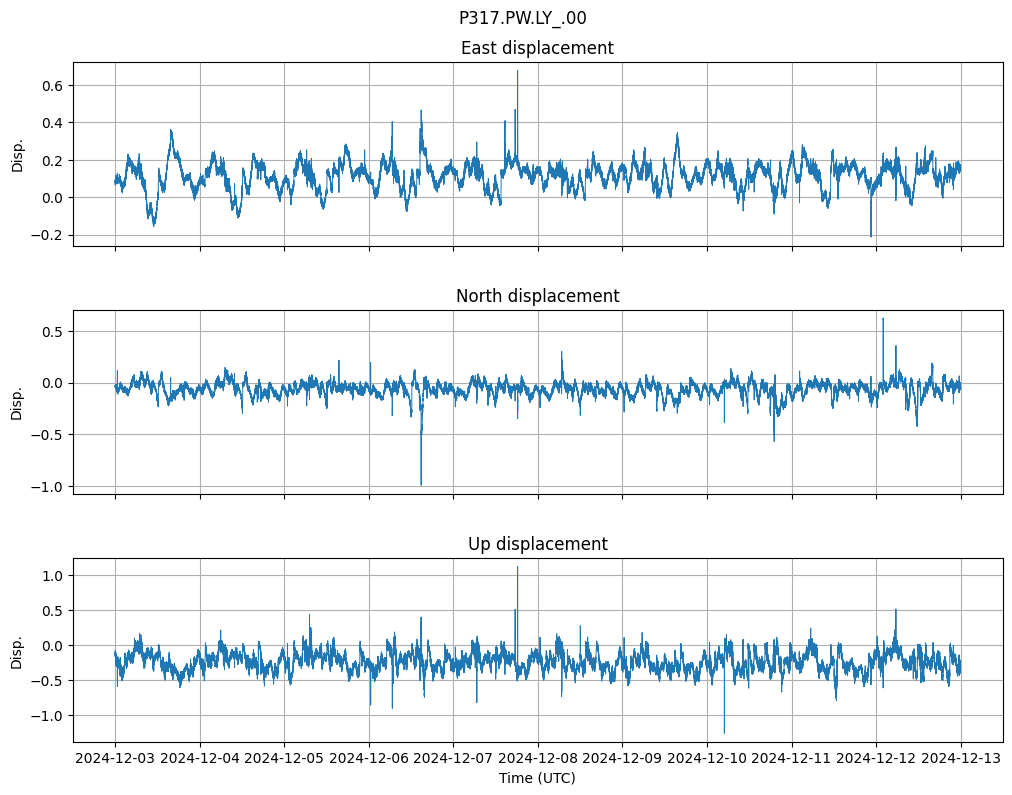Image resolution: width=1012 pixels, height=795 pixels.
Task: Click the deepest negative spike in North plot
Action: click(421, 484)
